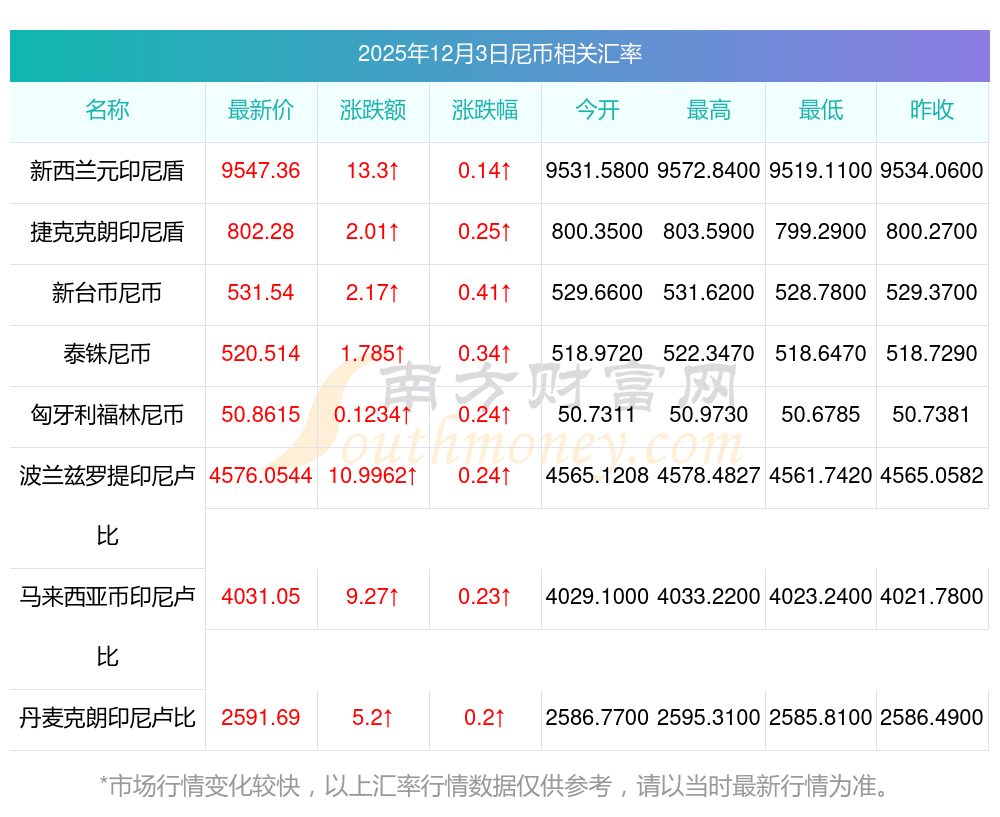1000x817 pixels.
Task: Click the 4031.05 latest price cell
Action: (x=261, y=596)
